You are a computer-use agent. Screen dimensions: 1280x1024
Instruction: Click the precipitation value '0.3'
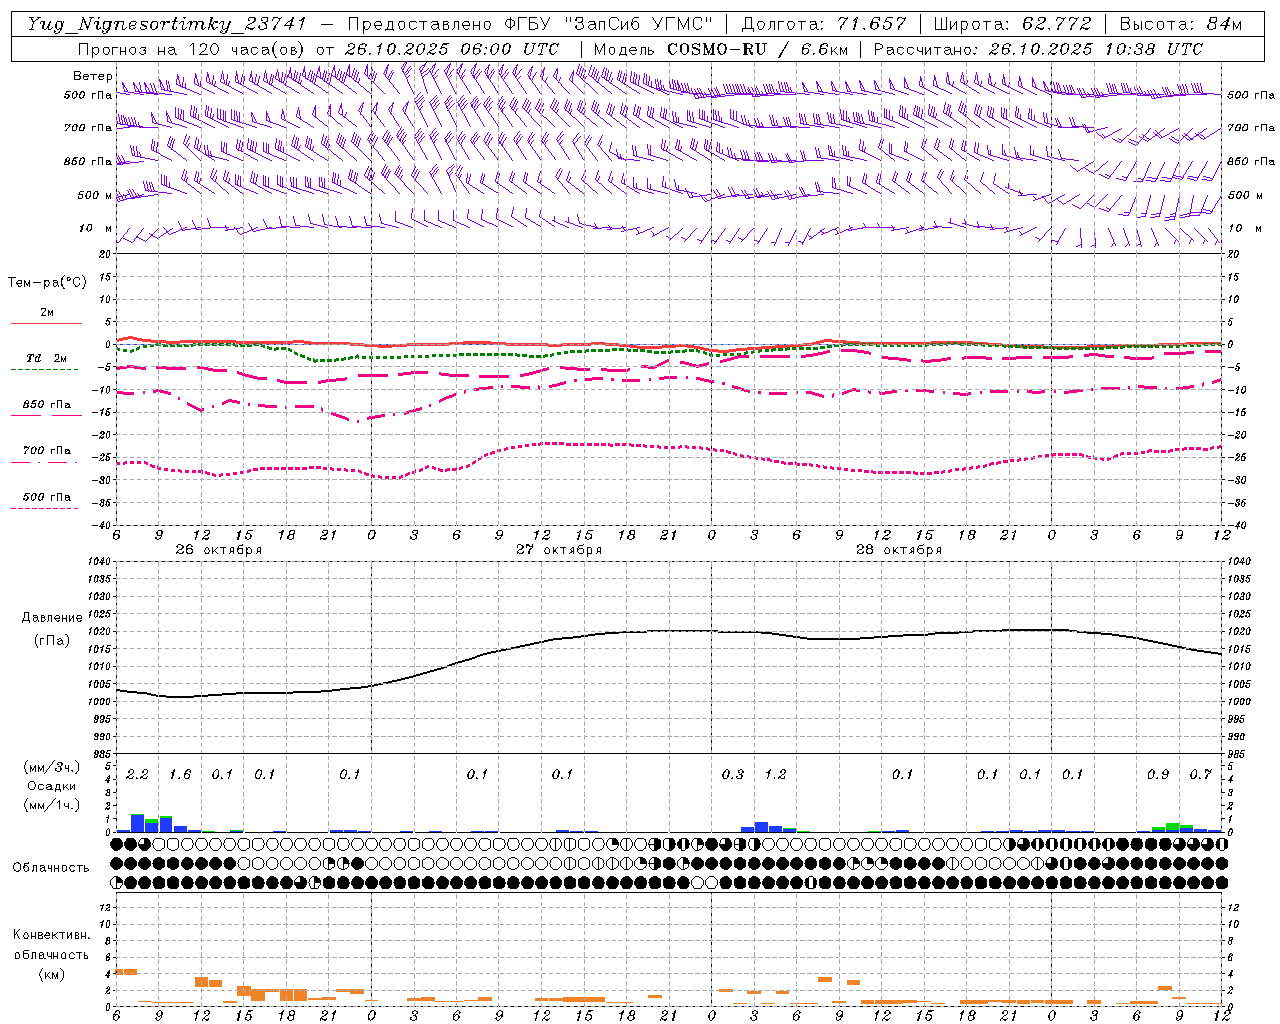pos(733,775)
